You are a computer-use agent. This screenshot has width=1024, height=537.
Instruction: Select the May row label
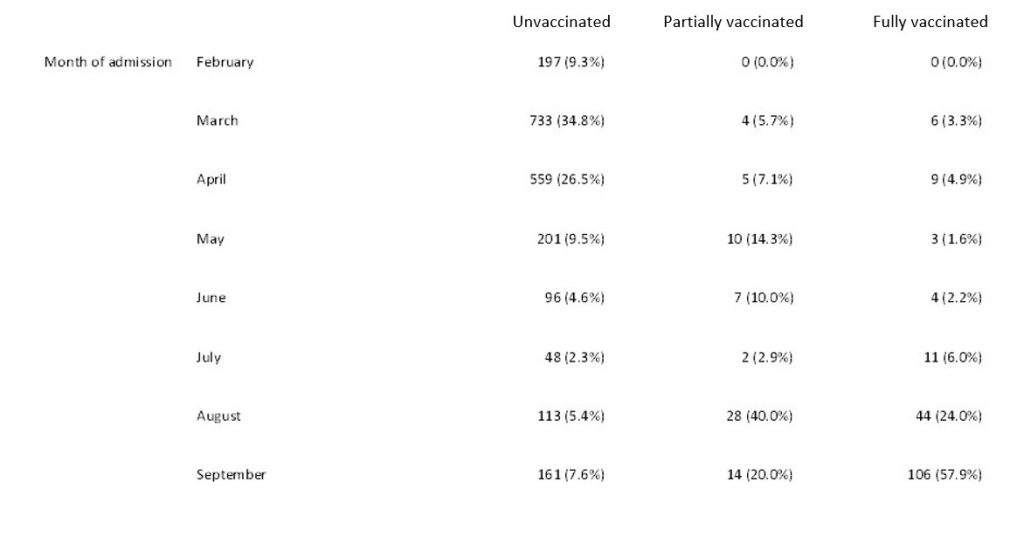(x=210, y=239)
